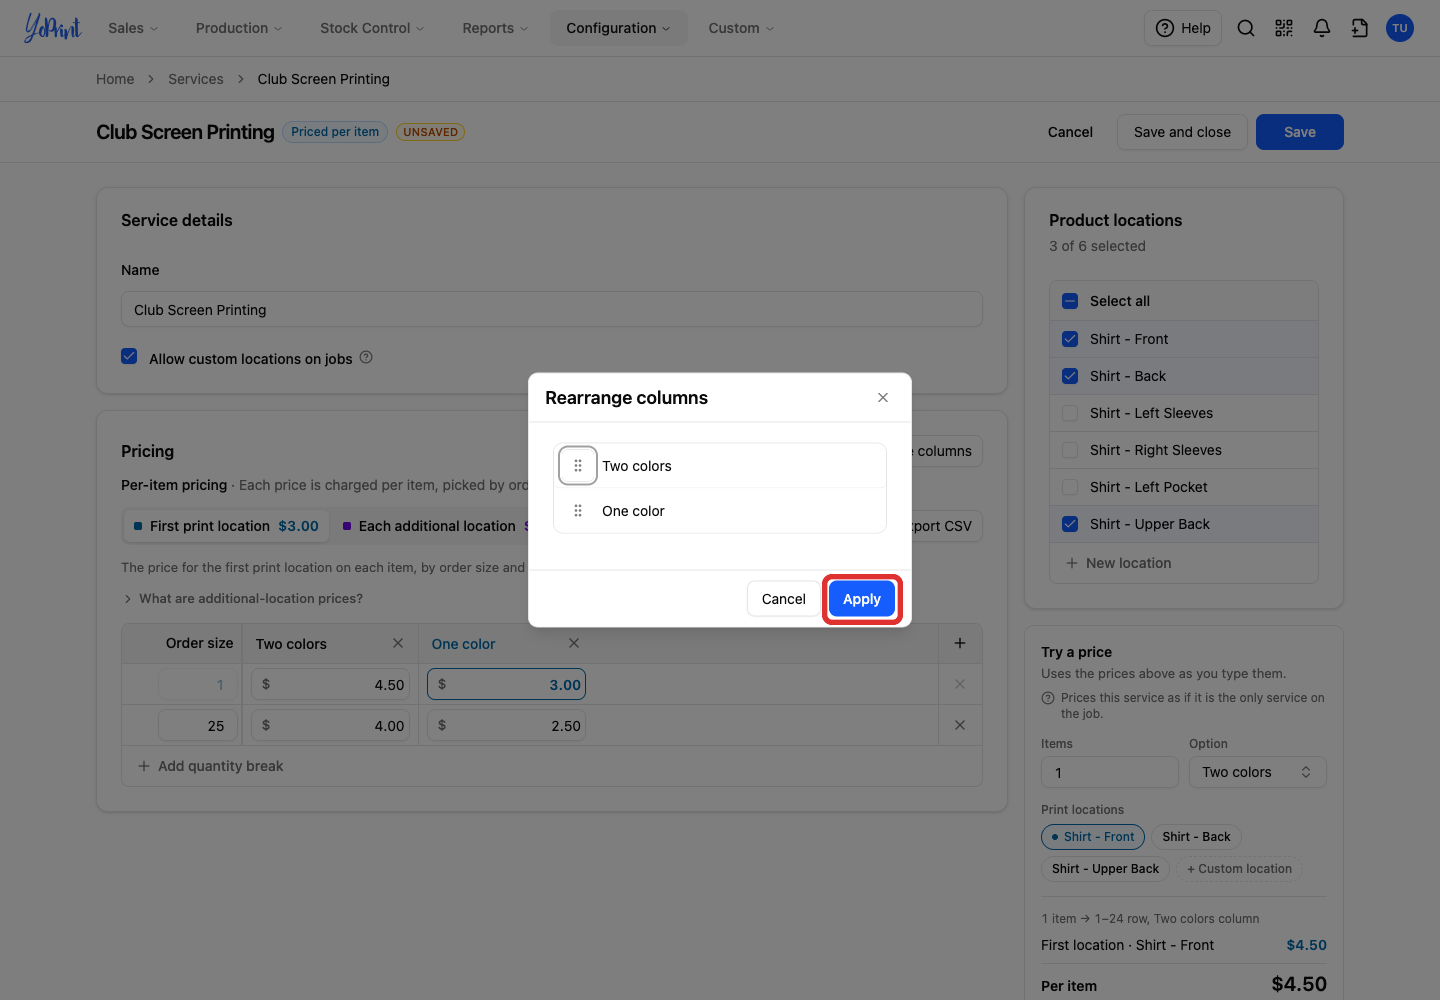Open the Production menu
Image resolution: width=1440 pixels, height=1000 pixels.
click(x=239, y=28)
